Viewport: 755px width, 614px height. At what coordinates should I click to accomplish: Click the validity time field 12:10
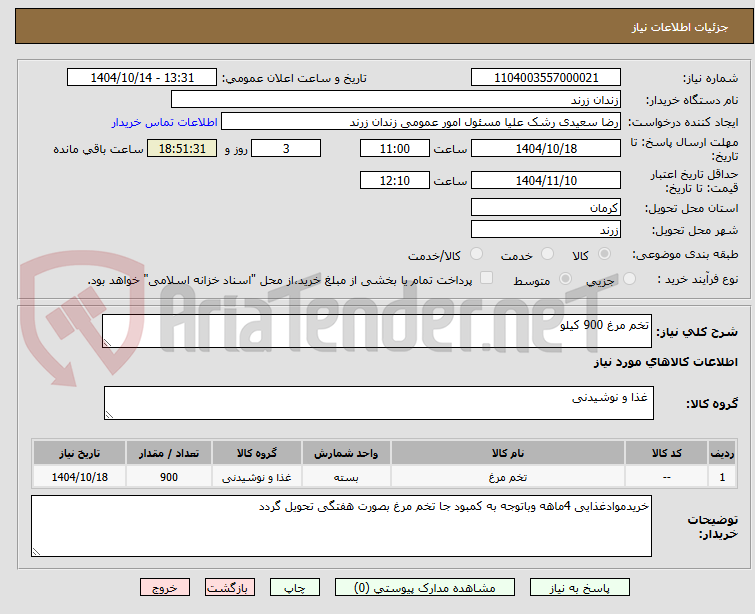click(395, 181)
